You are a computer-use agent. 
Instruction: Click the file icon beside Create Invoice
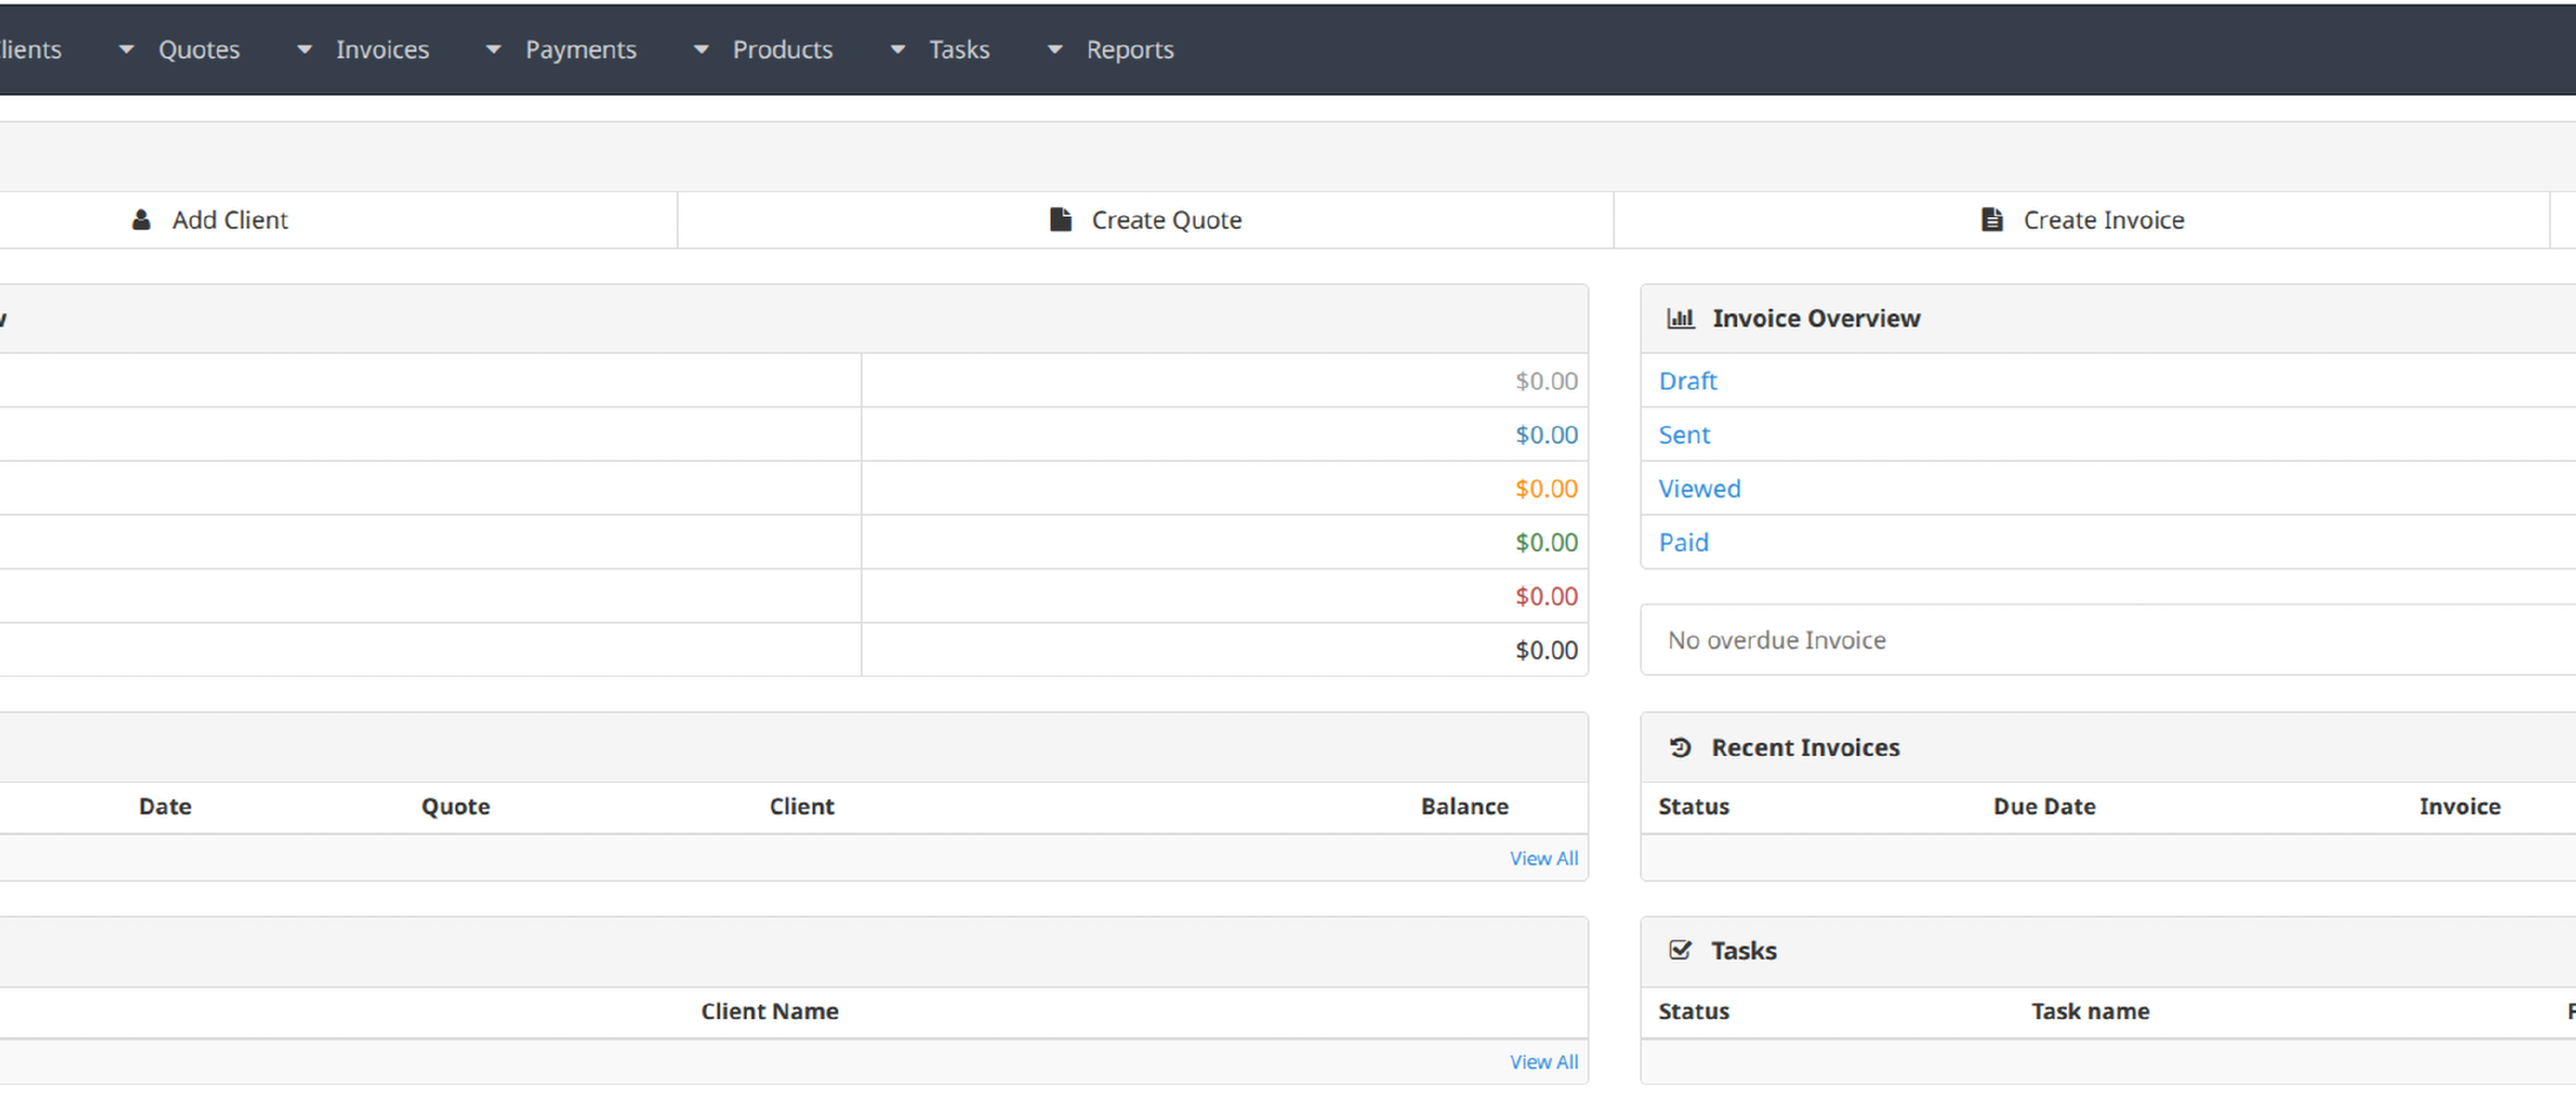(1991, 220)
